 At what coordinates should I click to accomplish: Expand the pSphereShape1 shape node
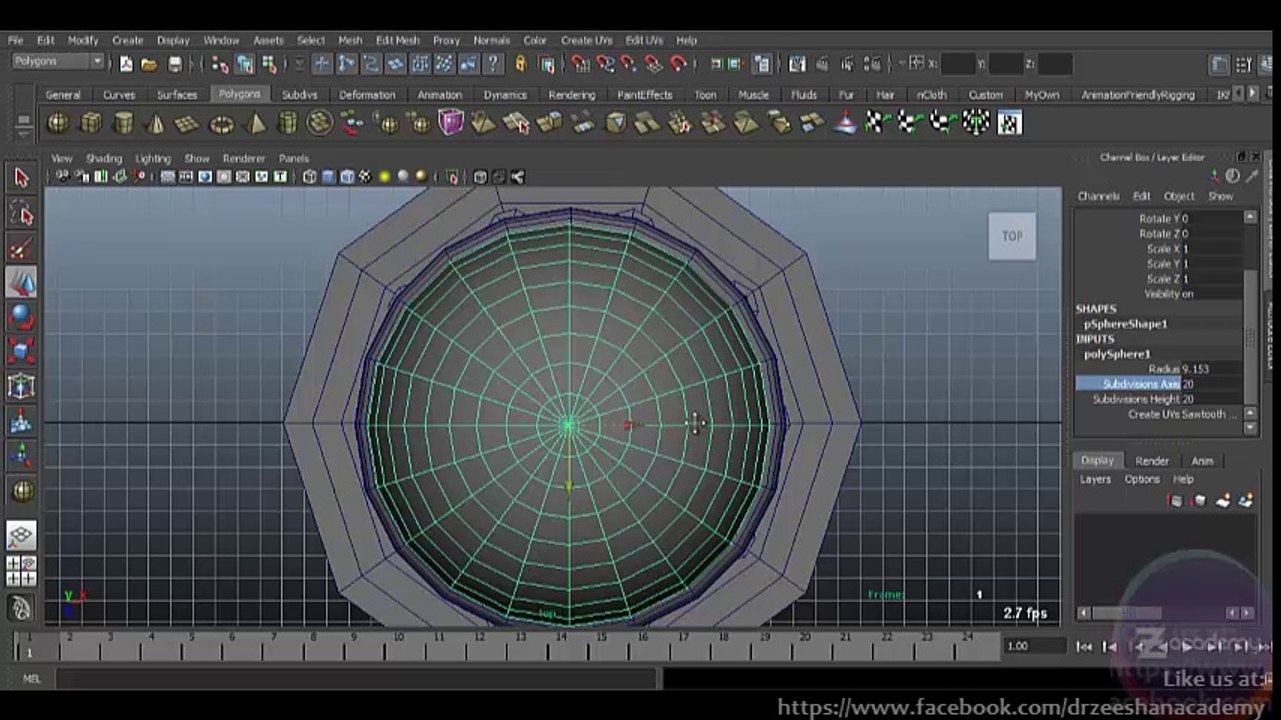1125,324
